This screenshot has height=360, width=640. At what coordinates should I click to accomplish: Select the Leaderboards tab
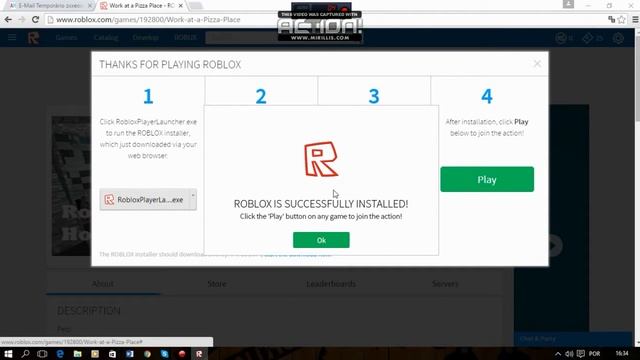(x=331, y=284)
